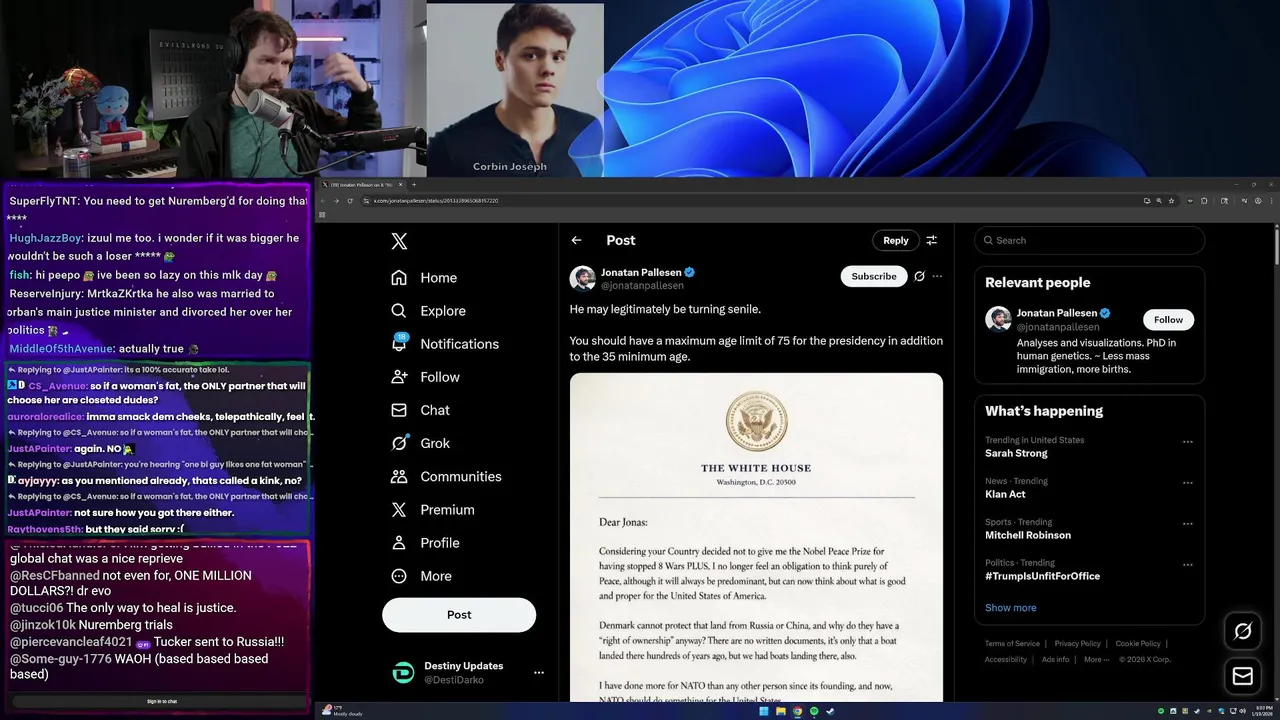Open Grok from the X sidebar
1280x720 pixels.
click(x=420, y=443)
